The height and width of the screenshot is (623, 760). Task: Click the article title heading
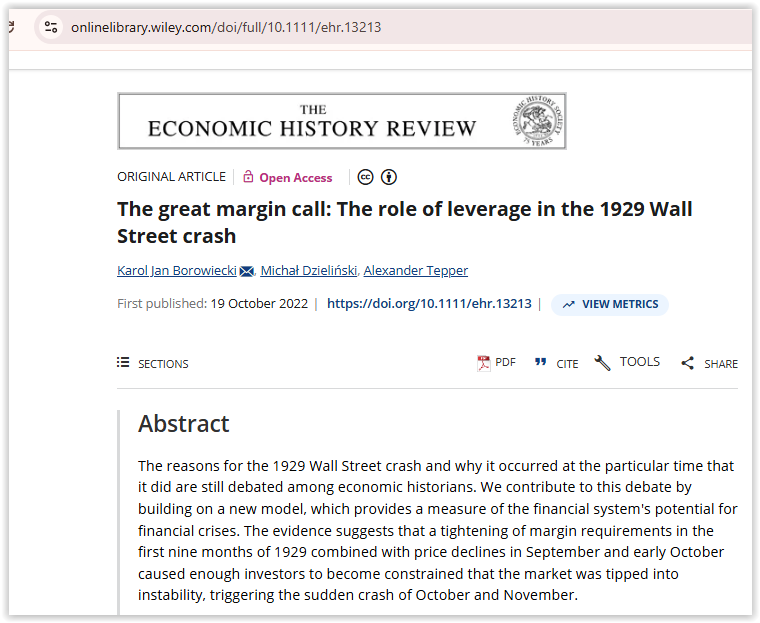pos(405,223)
